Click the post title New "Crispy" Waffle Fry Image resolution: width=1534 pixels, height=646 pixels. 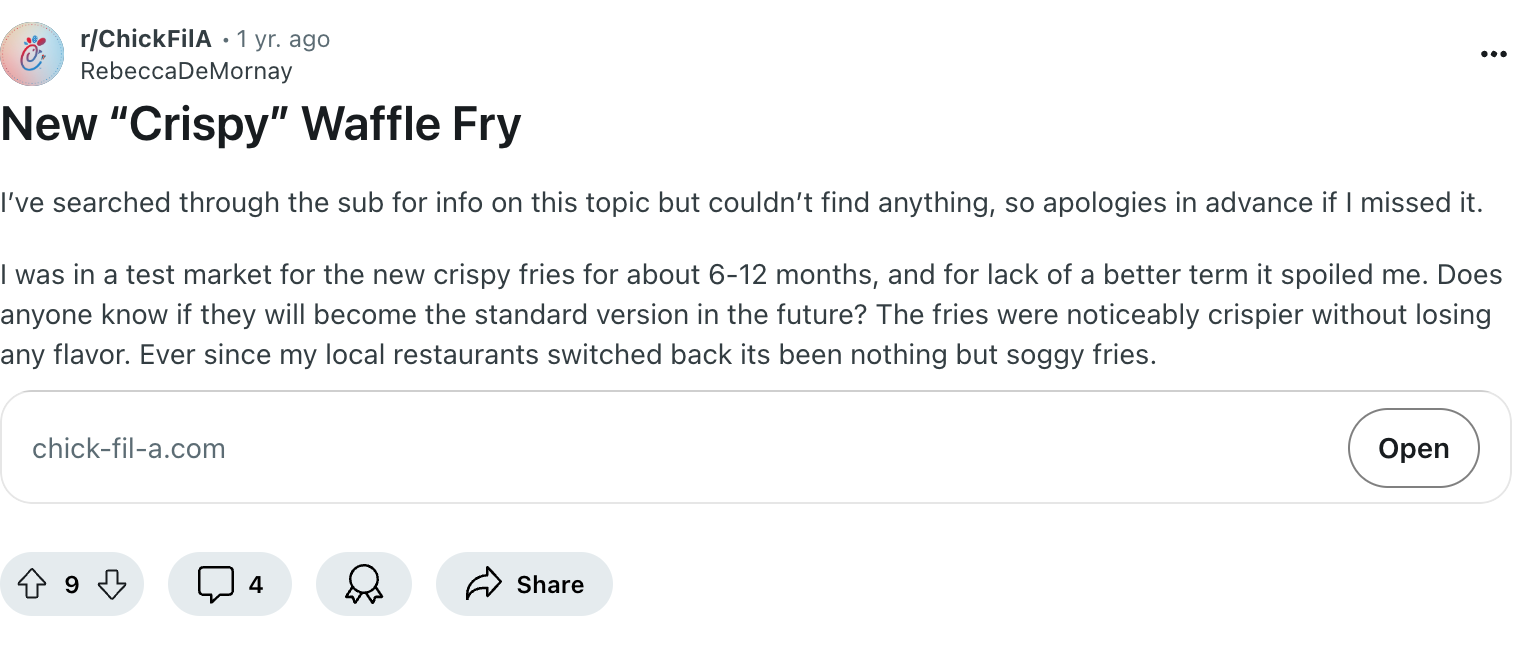coord(261,125)
